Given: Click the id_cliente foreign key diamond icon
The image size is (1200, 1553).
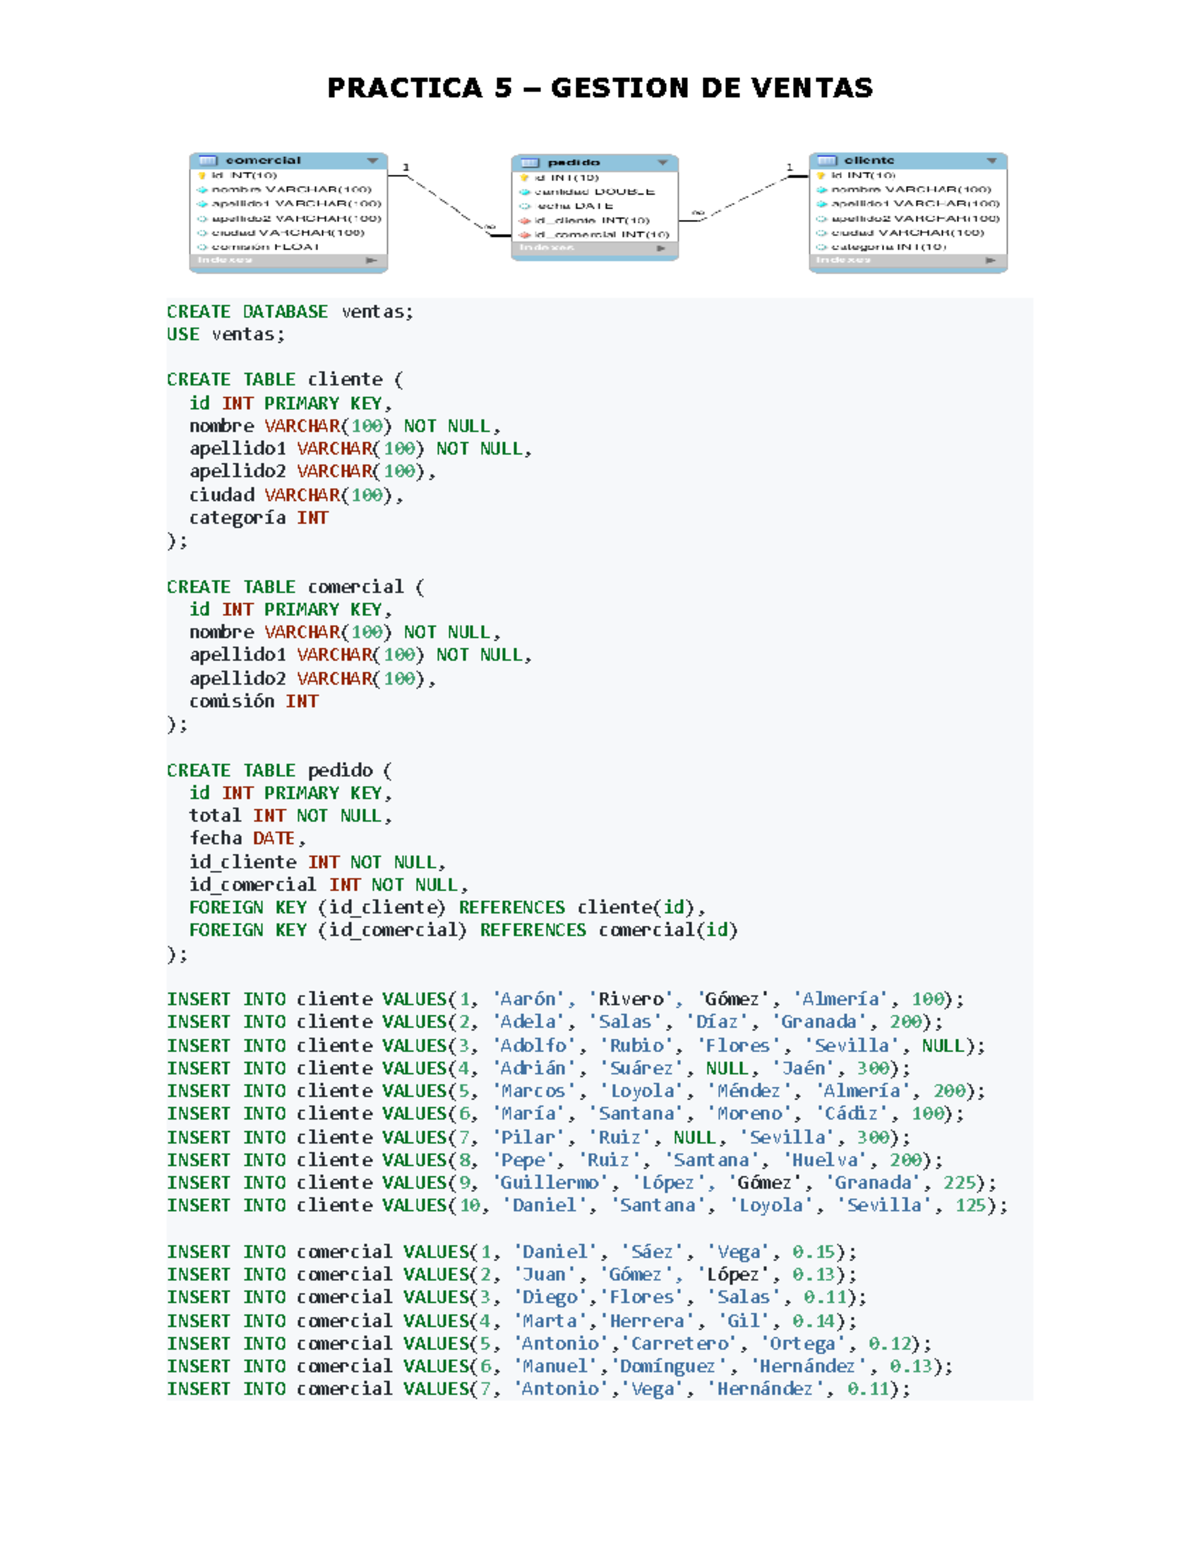Looking at the screenshot, I should tap(524, 220).
